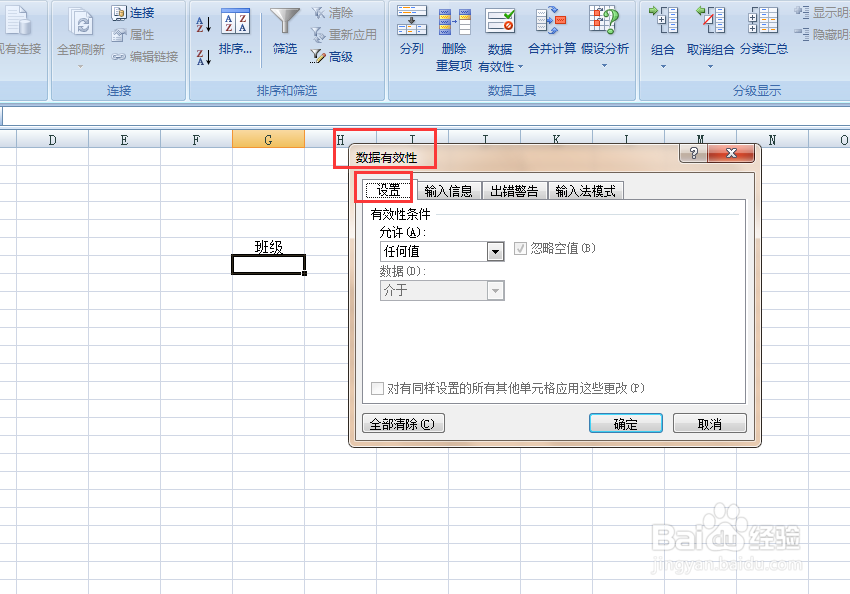Screen dimensions: 850x594
Task: Switch to Input Message (输入信息) tab
Action: coord(448,191)
